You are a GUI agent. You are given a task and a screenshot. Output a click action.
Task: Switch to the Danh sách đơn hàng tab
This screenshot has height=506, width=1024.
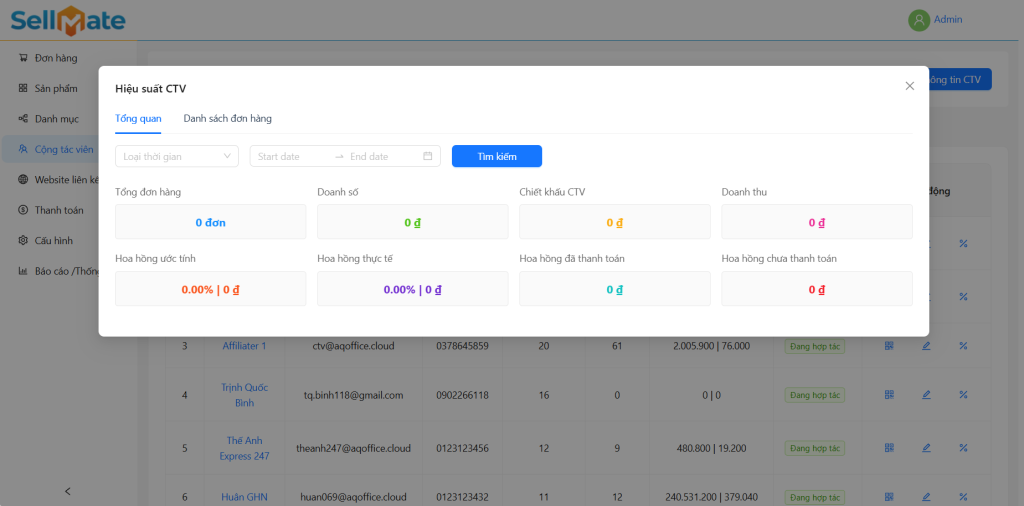227,118
